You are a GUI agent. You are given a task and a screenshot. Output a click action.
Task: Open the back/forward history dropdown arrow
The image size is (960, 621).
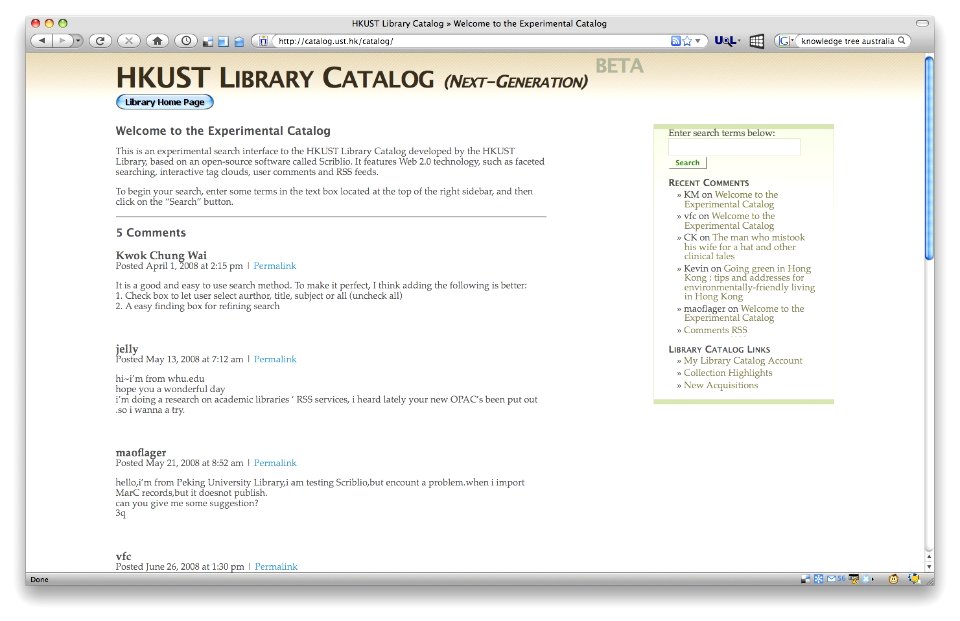(77, 41)
